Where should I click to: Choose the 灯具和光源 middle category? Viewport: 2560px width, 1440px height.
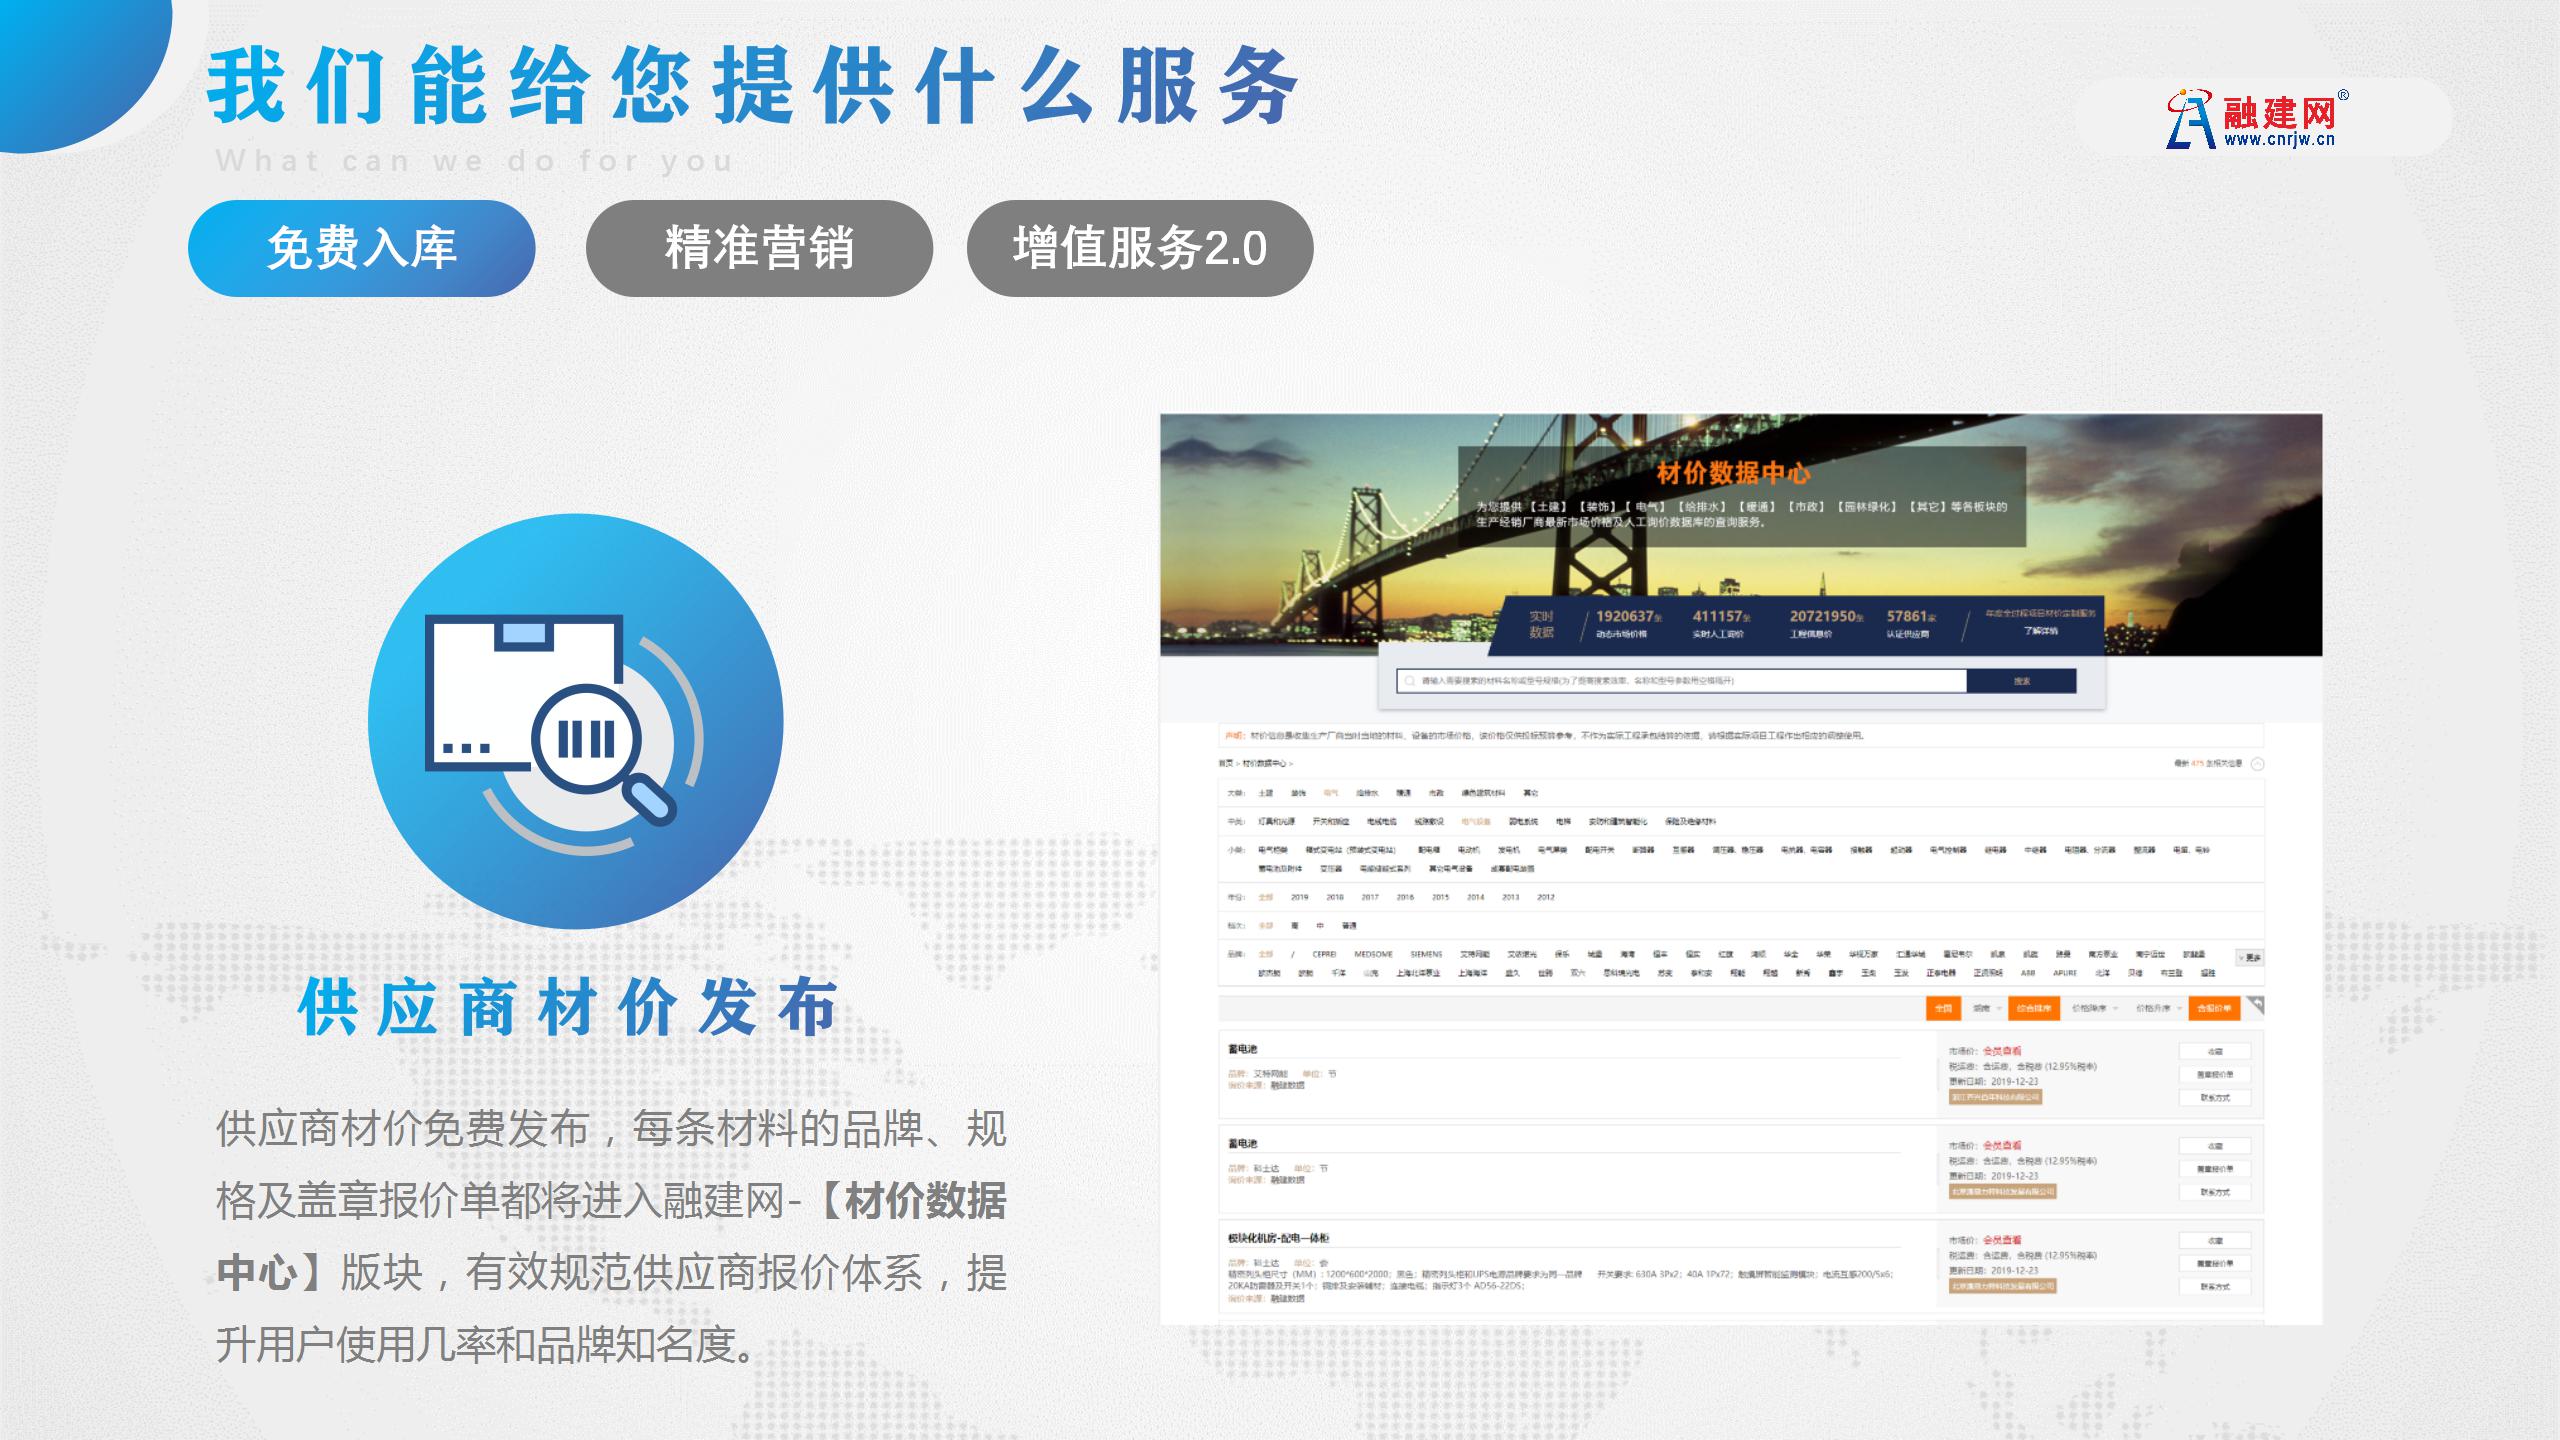(1276, 822)
